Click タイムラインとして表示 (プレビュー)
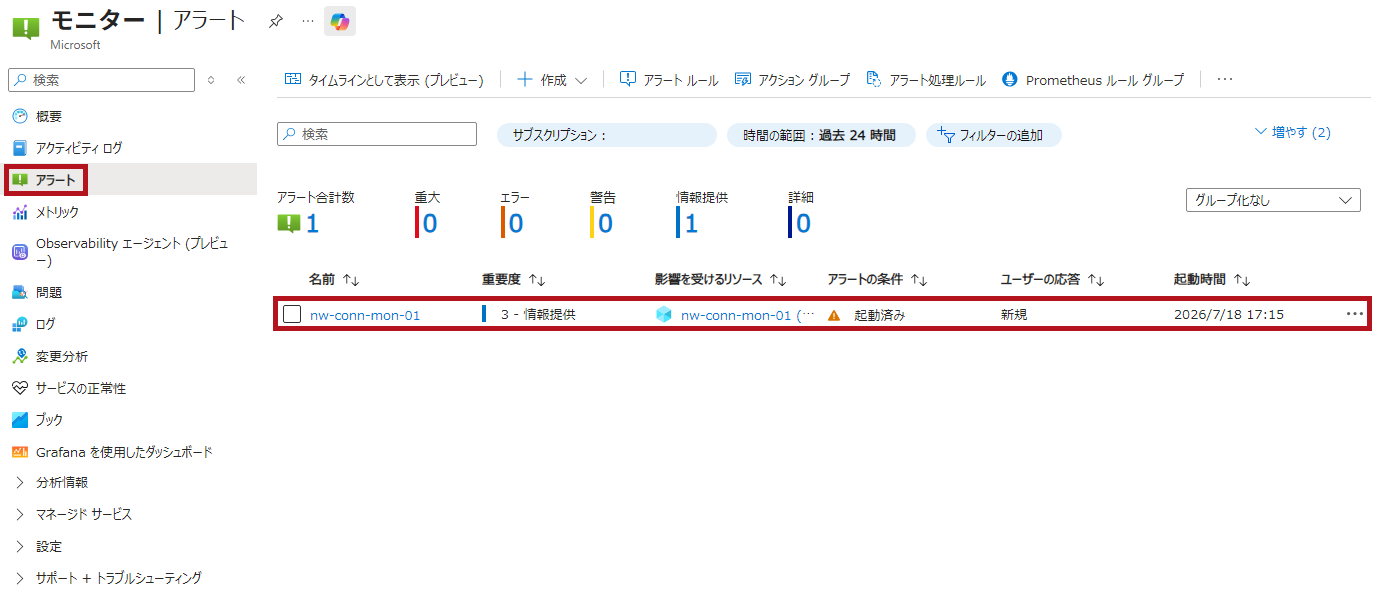This screenshot has height=596, width=1373. click(x=384, y=80)
